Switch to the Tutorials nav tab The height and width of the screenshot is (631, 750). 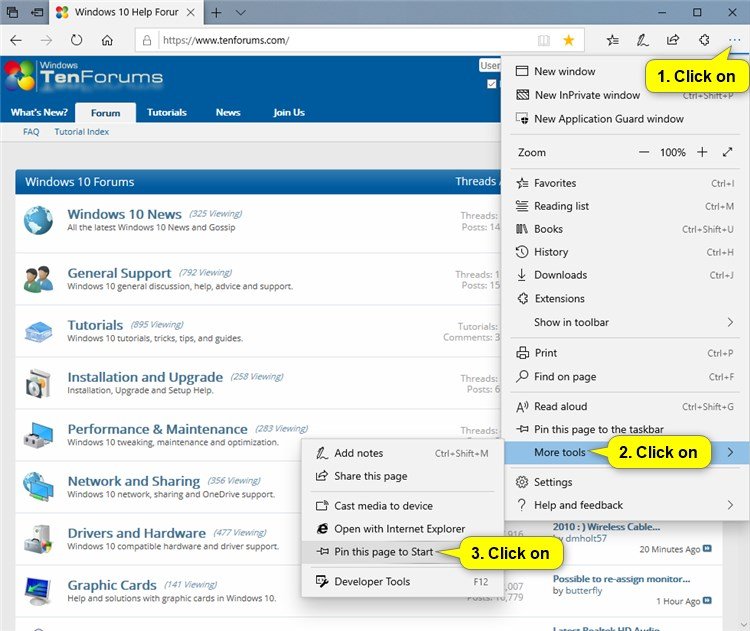click(166, 112)
